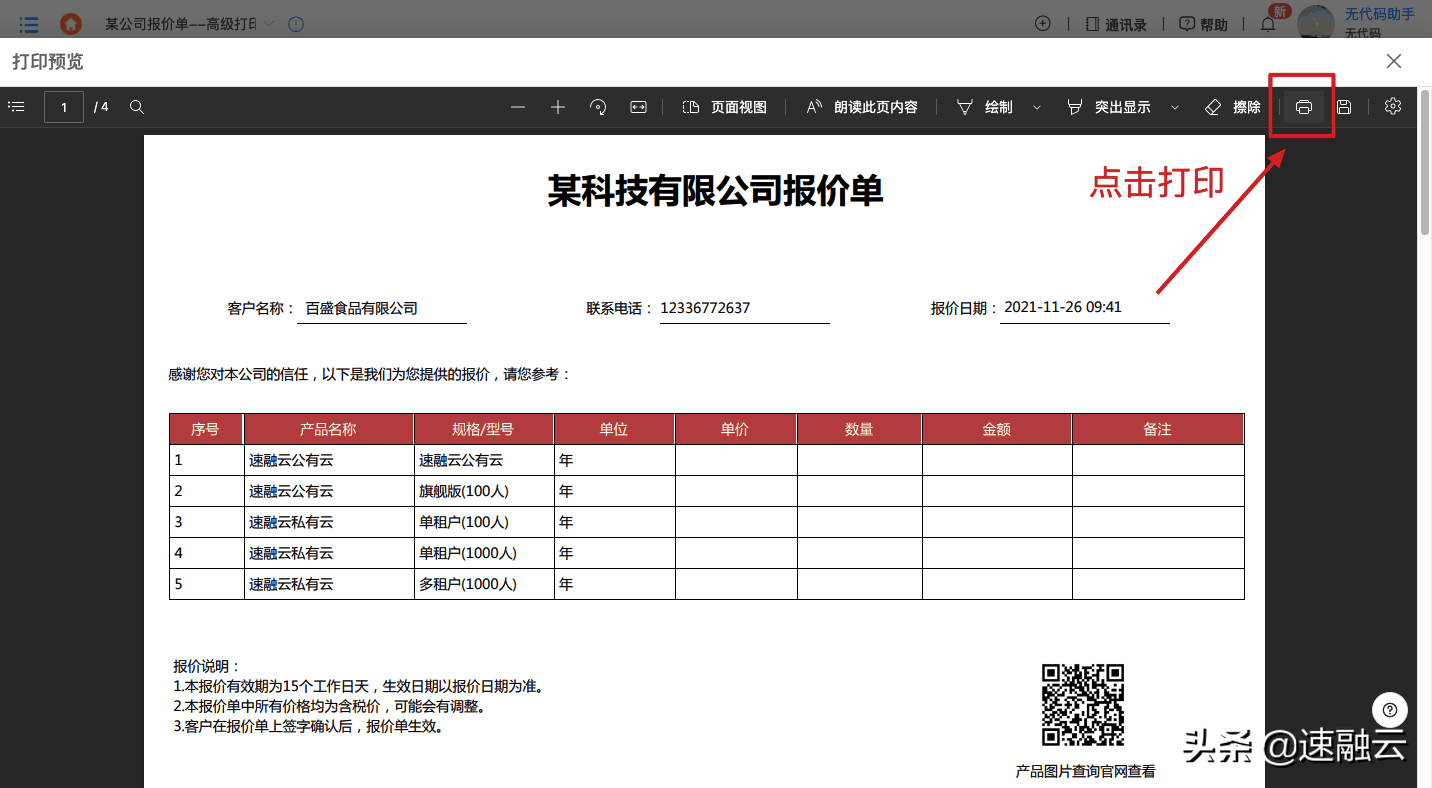Select the 突出显示 highlight tool
Viewport: 1432px width, 788px height.
coord(1109,107)
